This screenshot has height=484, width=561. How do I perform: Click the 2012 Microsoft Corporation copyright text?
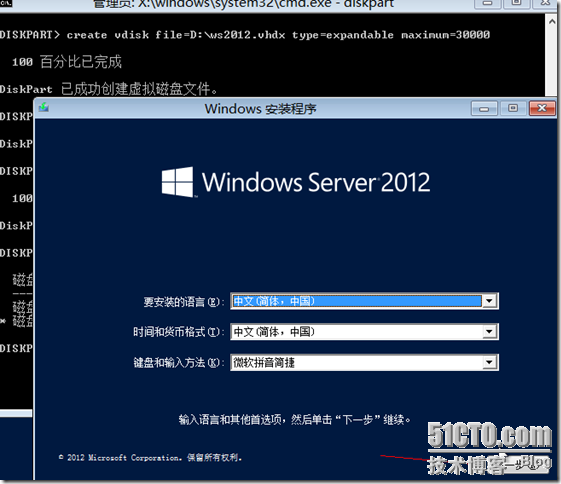point(150,457)
